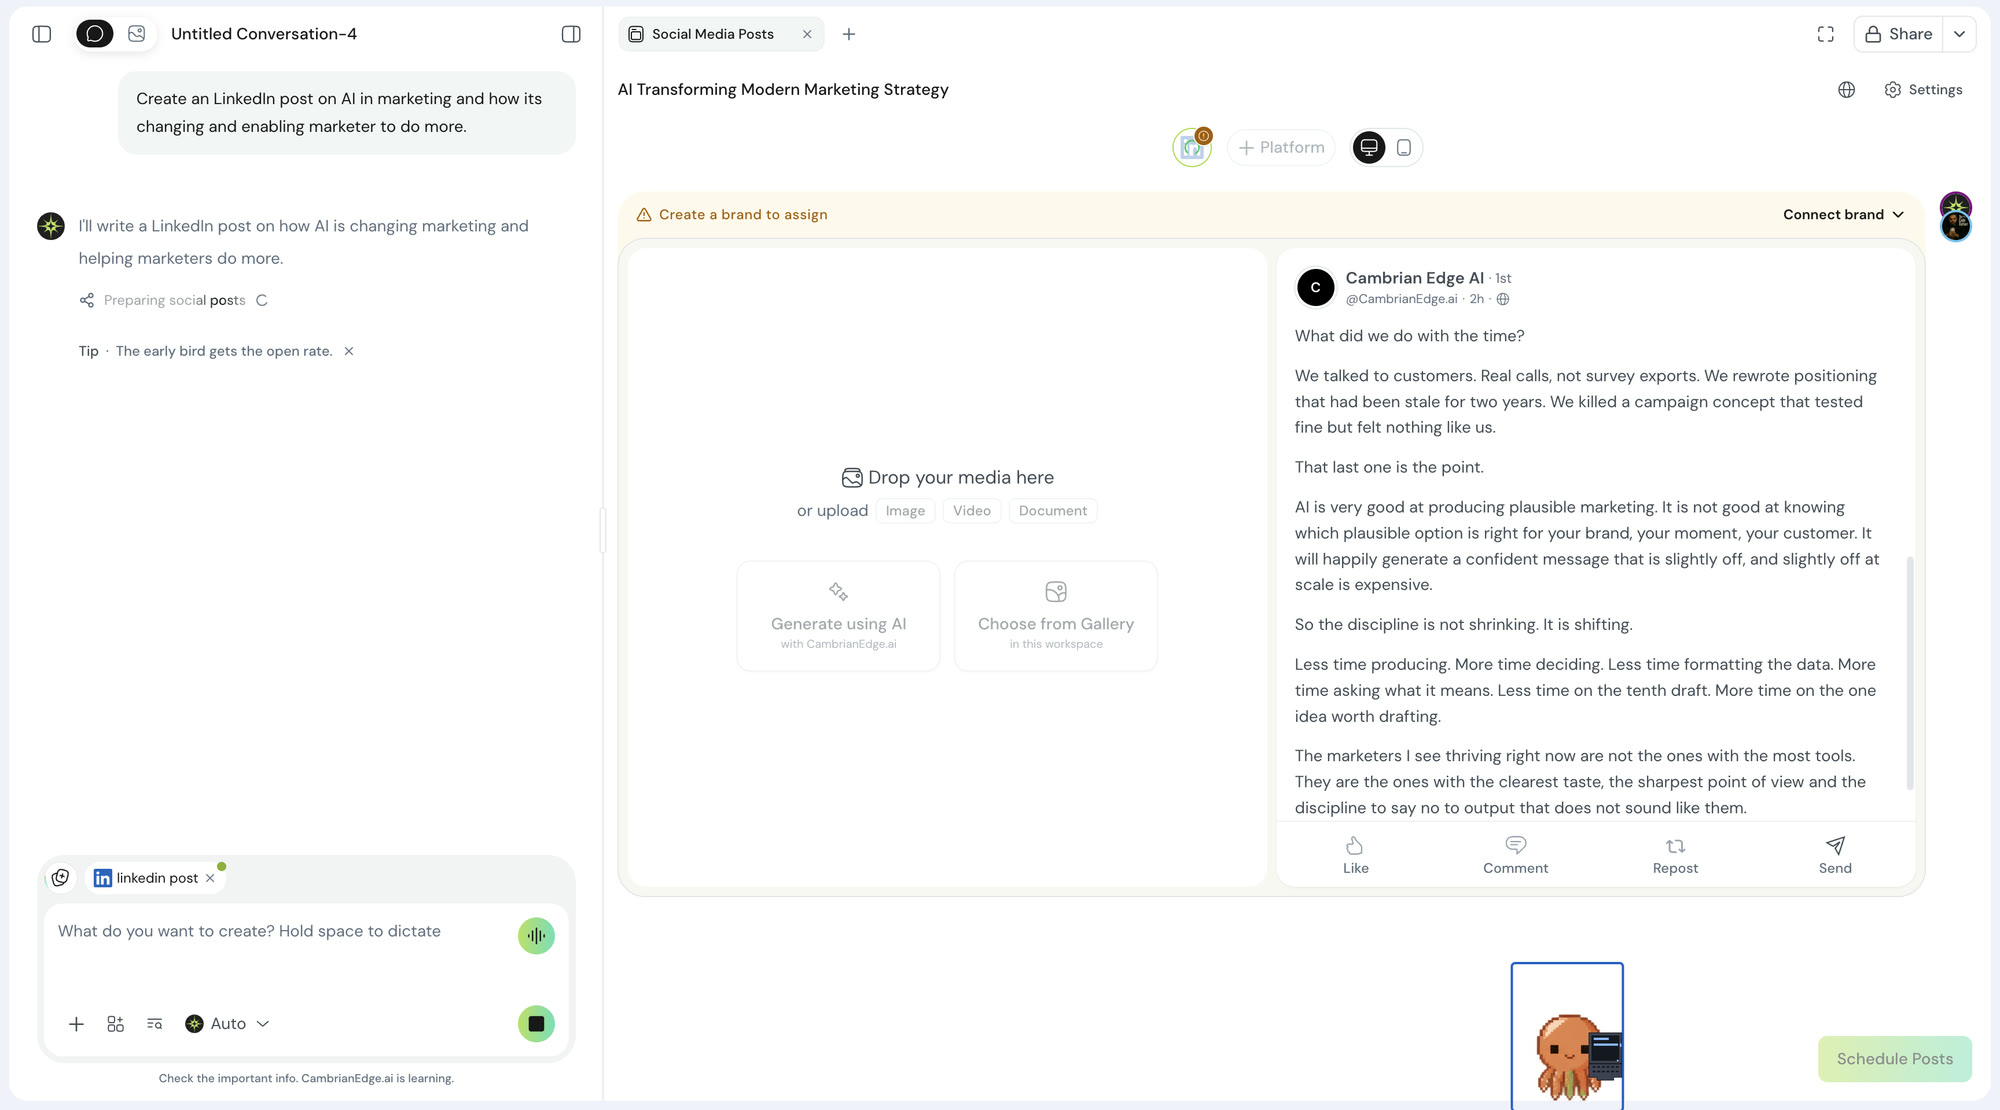Open Settings
Image resolution: width=2000 pixels, height=1110 pixels.
pos(1923,90)
